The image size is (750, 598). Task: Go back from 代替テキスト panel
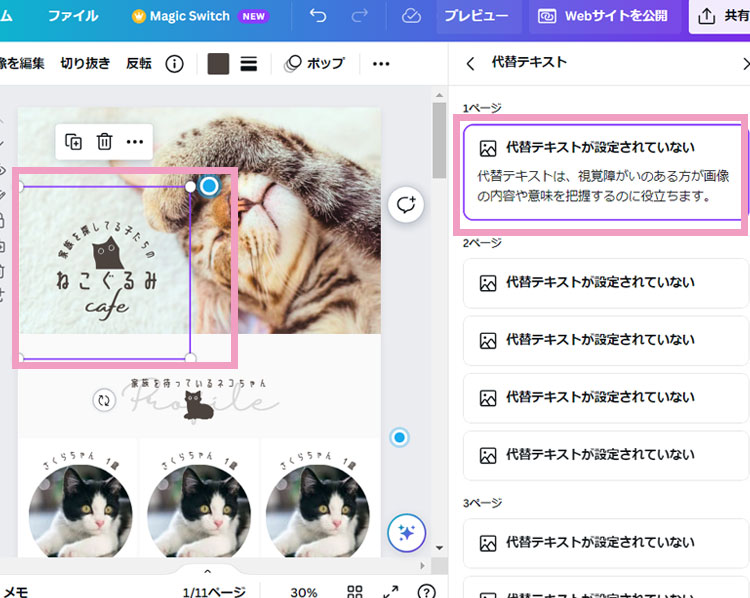471,63
